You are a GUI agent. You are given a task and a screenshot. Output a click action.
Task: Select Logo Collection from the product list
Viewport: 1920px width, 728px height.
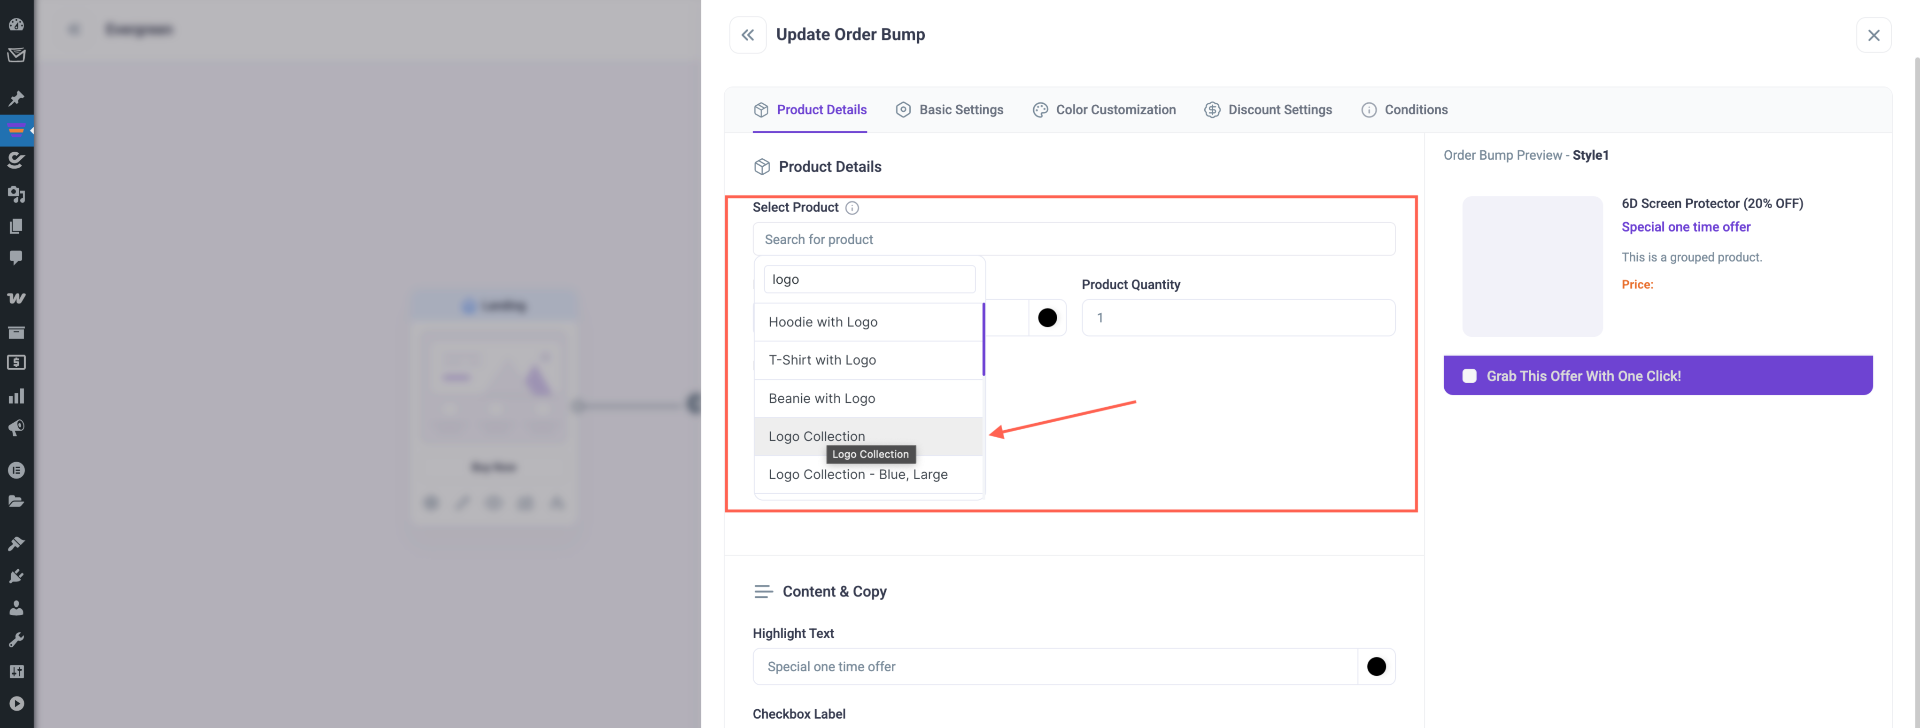click(x=817, y=436)
